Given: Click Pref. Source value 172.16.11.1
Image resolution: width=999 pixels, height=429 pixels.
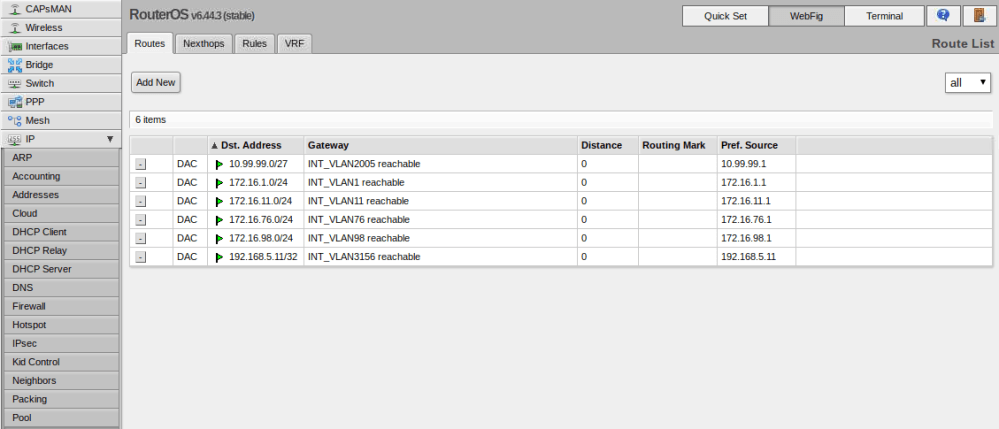Looking at the screenshot, I should click(746, 201).
